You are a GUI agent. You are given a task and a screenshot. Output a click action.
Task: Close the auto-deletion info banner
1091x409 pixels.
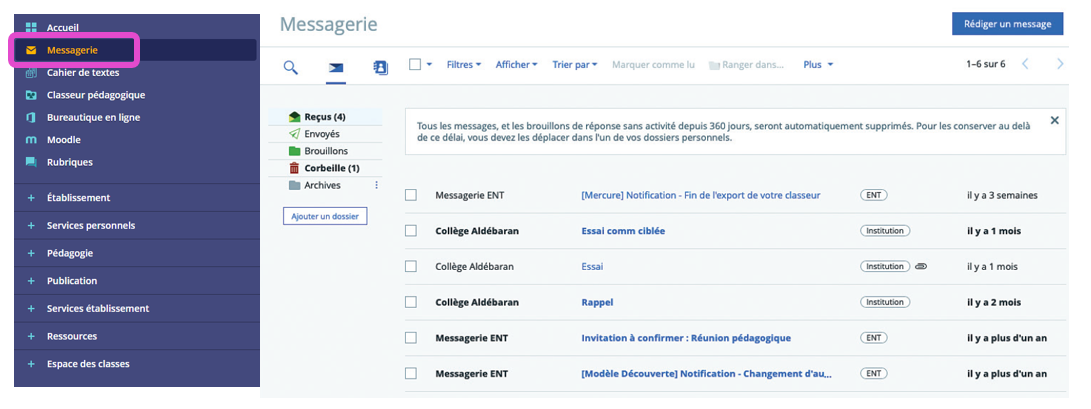1054,120
